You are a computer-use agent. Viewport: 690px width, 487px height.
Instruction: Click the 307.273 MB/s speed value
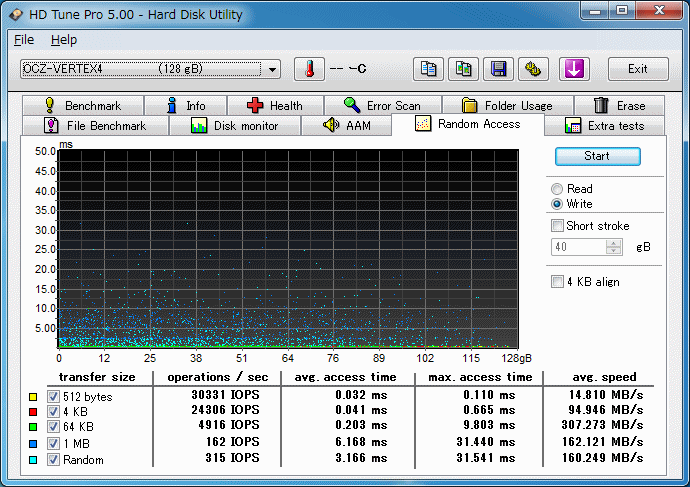click(602, 425)
